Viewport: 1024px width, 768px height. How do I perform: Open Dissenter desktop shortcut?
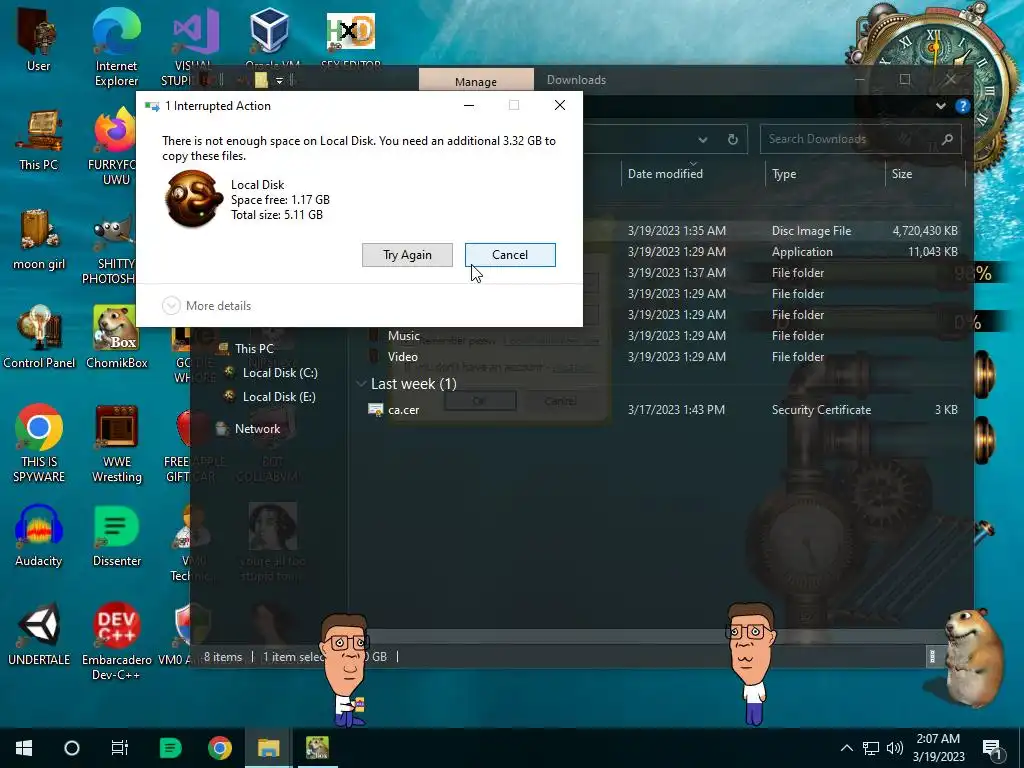tap(116, 536)
